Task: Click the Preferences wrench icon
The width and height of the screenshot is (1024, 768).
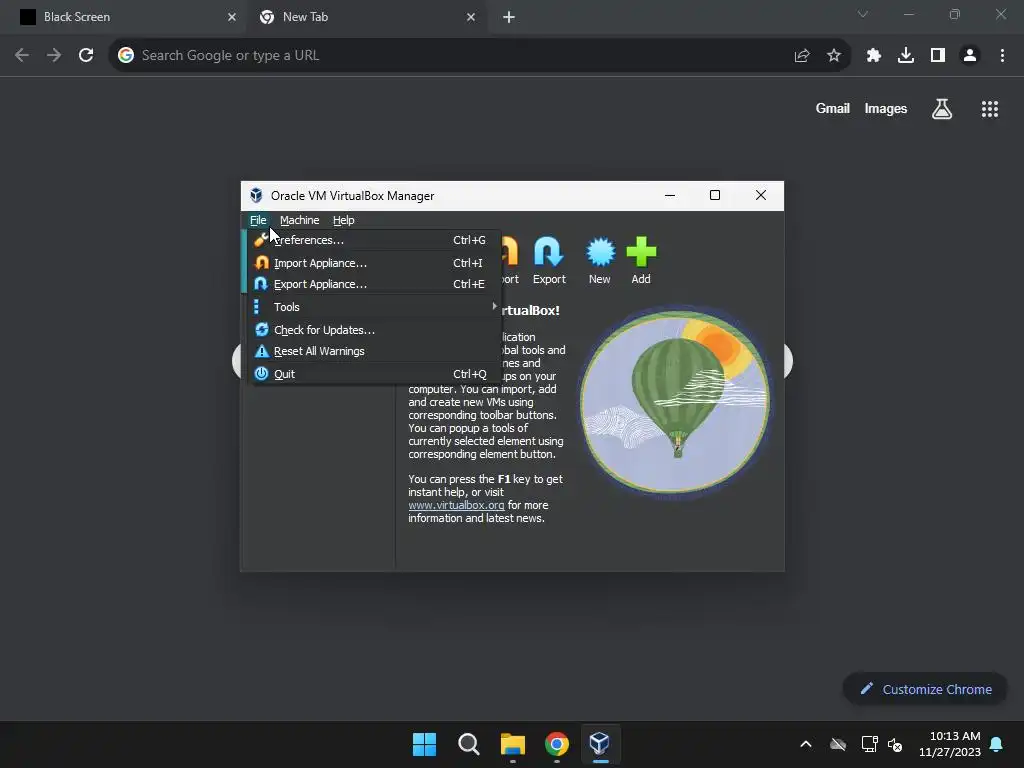Action: coord(261,240)
